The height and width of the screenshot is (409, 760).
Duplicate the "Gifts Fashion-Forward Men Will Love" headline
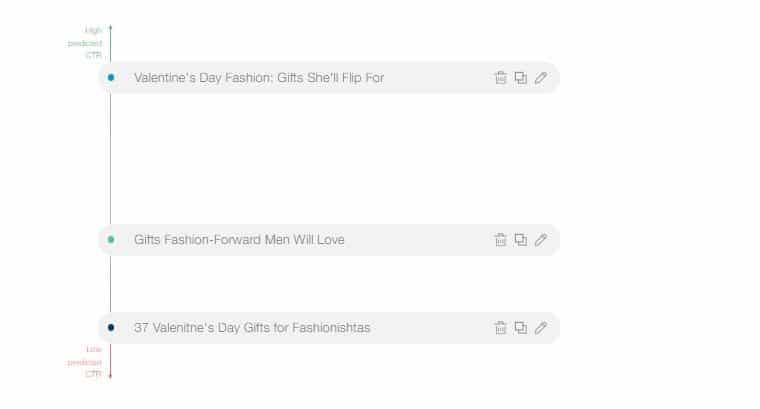(x=521, y=239)
